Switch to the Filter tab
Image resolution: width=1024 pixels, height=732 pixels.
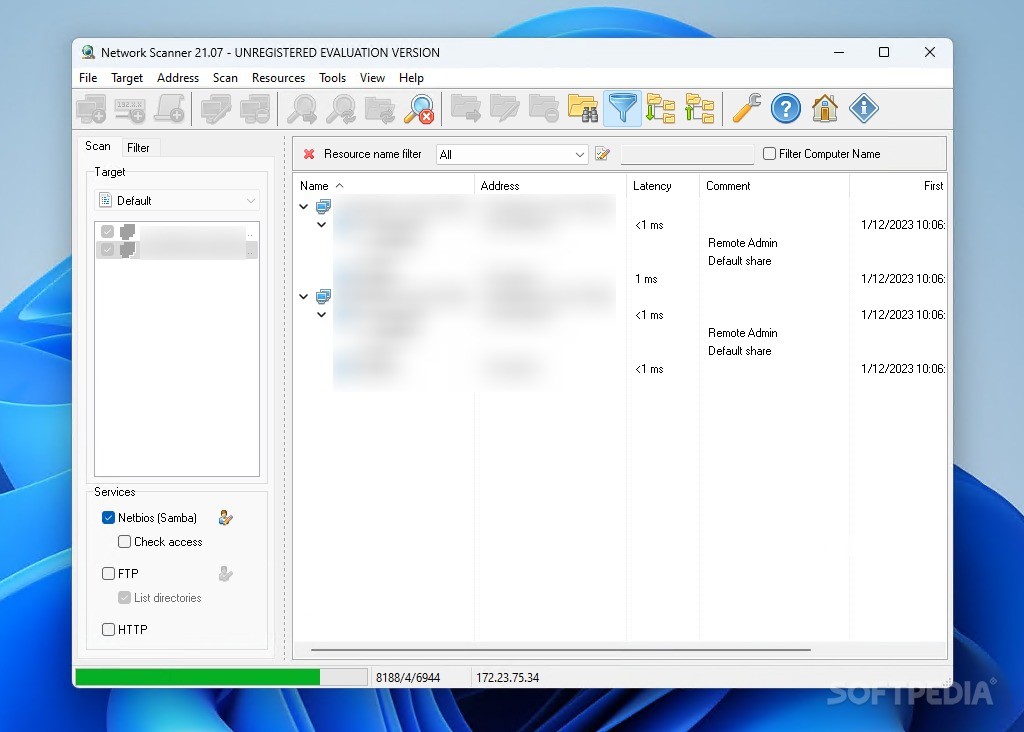tap(138, 148)
